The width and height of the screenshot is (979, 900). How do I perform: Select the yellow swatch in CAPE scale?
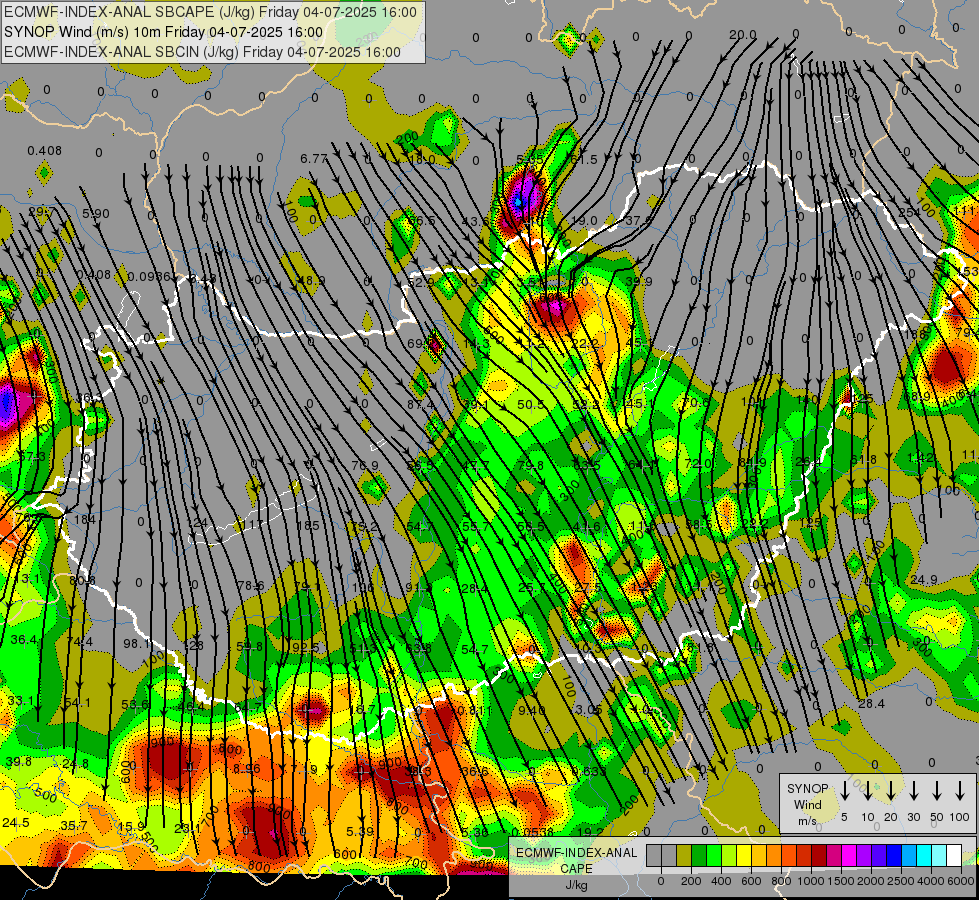(x=744, y=856)
